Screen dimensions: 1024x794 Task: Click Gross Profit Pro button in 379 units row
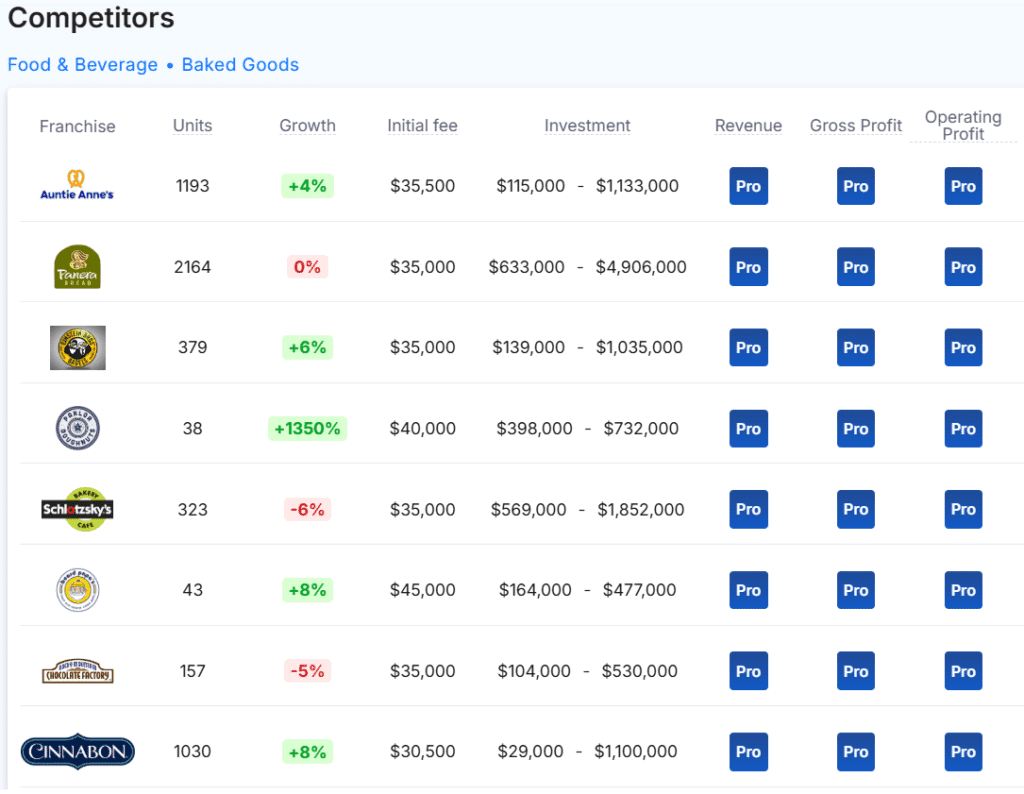coord(856,347)
